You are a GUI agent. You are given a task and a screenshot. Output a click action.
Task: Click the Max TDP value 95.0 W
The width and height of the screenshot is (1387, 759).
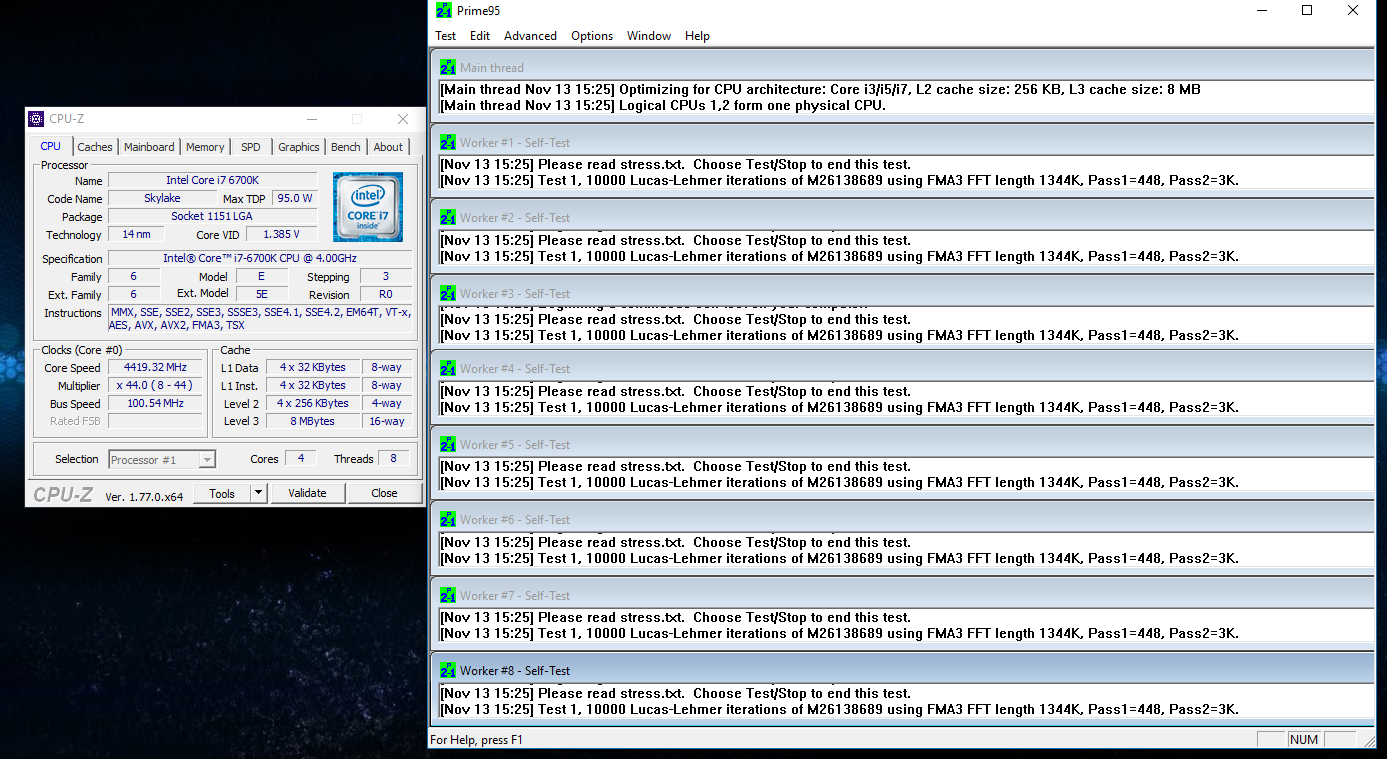click(295, 199)
